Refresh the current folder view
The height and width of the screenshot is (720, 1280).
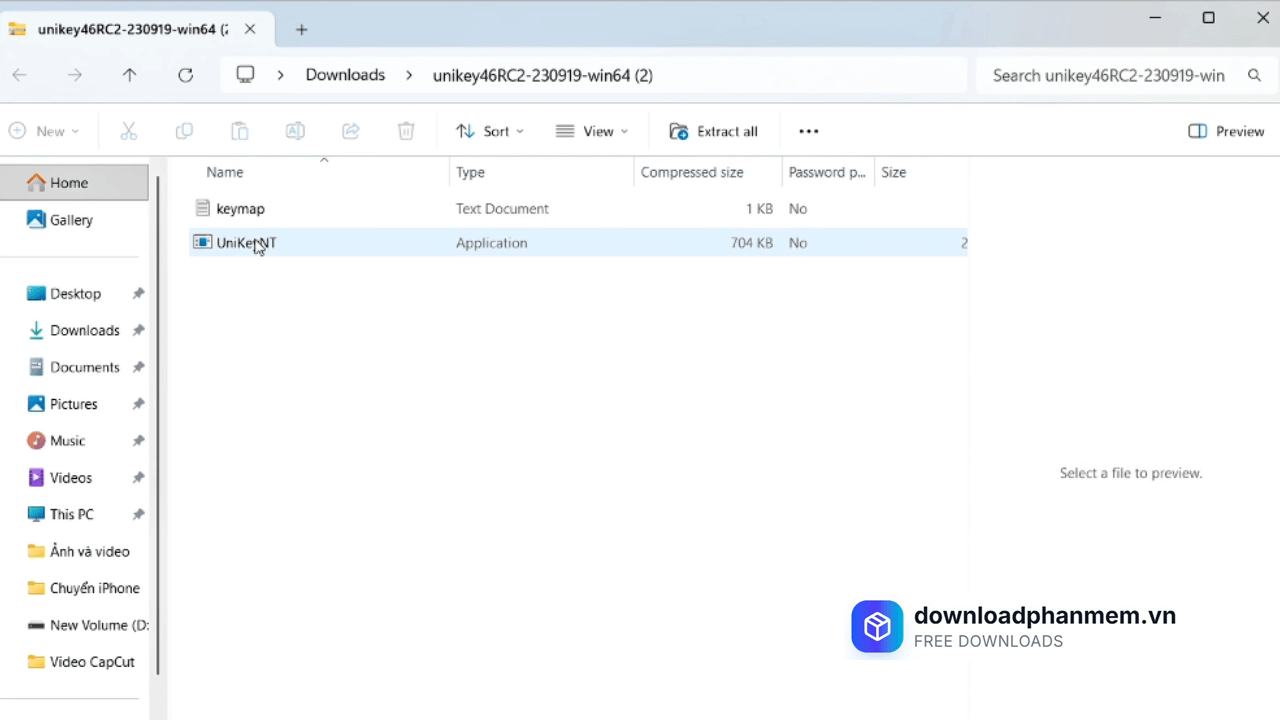click(x=185, y=75)
